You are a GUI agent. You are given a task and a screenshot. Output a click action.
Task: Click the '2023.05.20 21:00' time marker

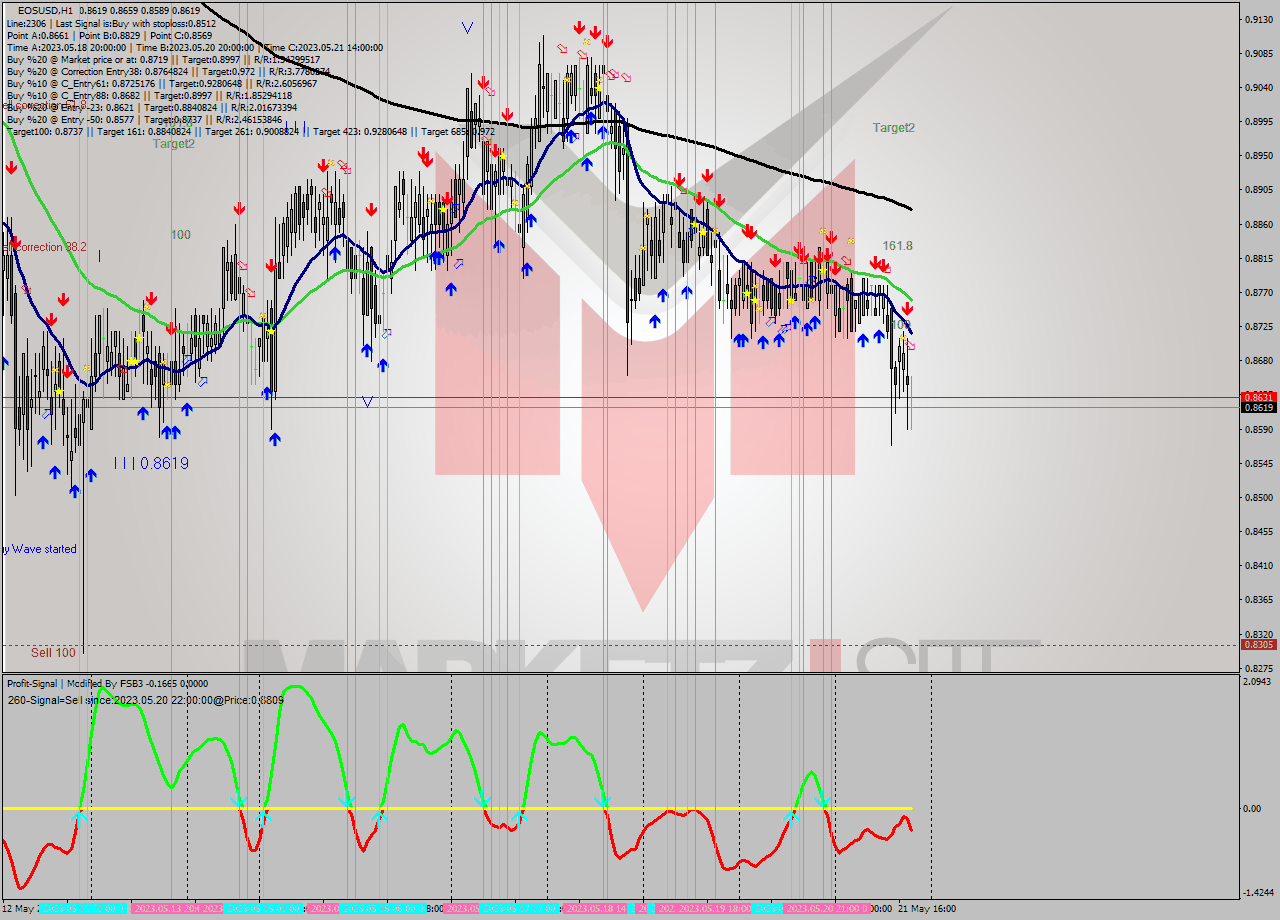click(x=827, y=909)
